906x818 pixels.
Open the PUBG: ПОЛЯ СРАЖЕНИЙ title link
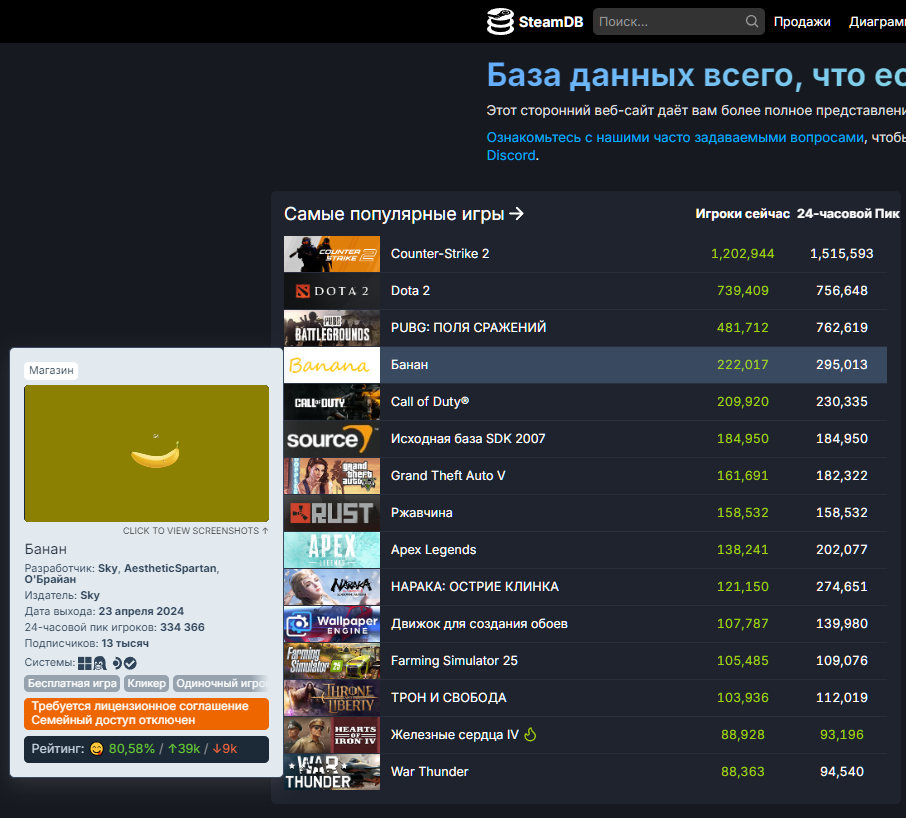(x=468, y=328)
